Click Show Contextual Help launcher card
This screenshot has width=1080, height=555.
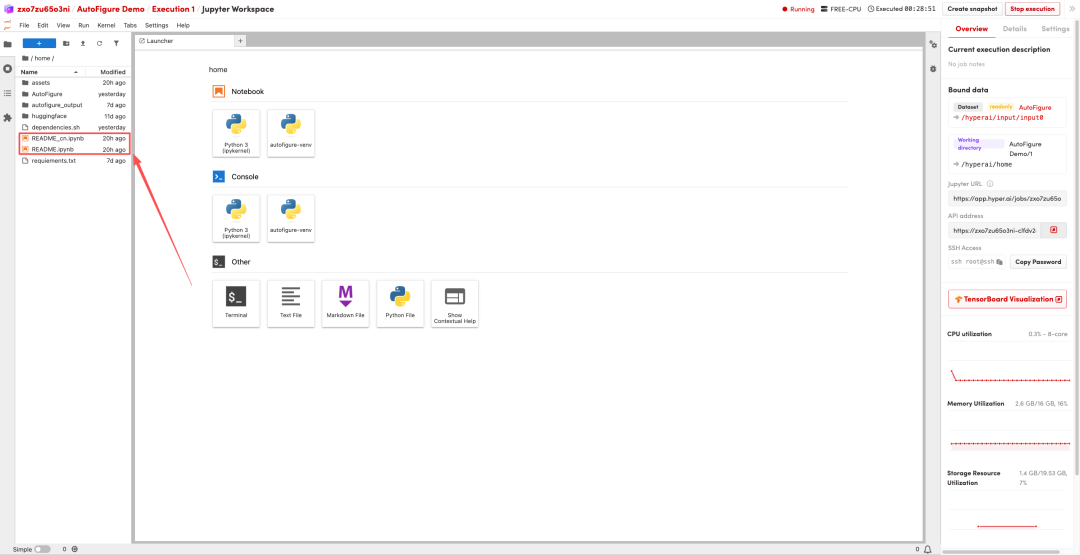click(x=455, y=304)
